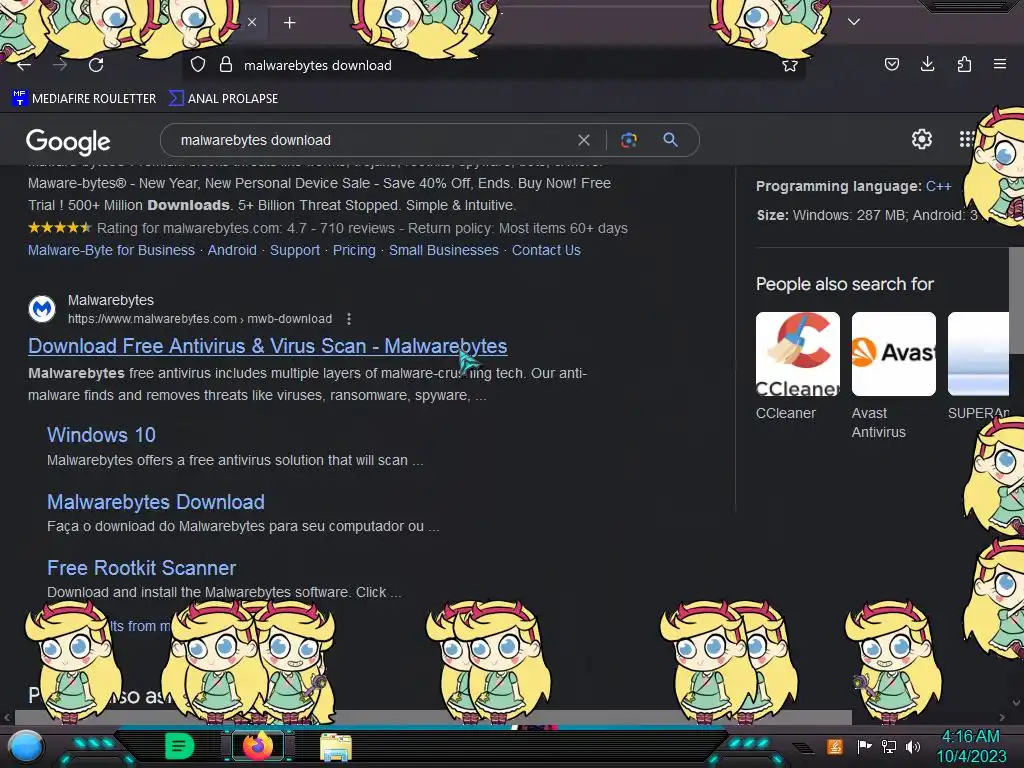The width and height of the screenshot is (1024, 768).
Task: Open Download Free Antivirus & Virus Scan result
Action: coord(268,346)
